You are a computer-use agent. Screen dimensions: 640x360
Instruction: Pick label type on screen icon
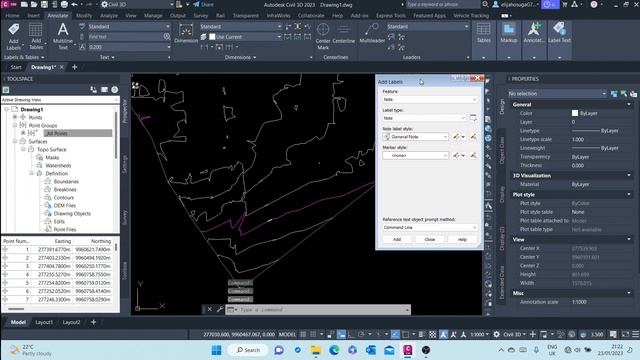pos(473,118)
